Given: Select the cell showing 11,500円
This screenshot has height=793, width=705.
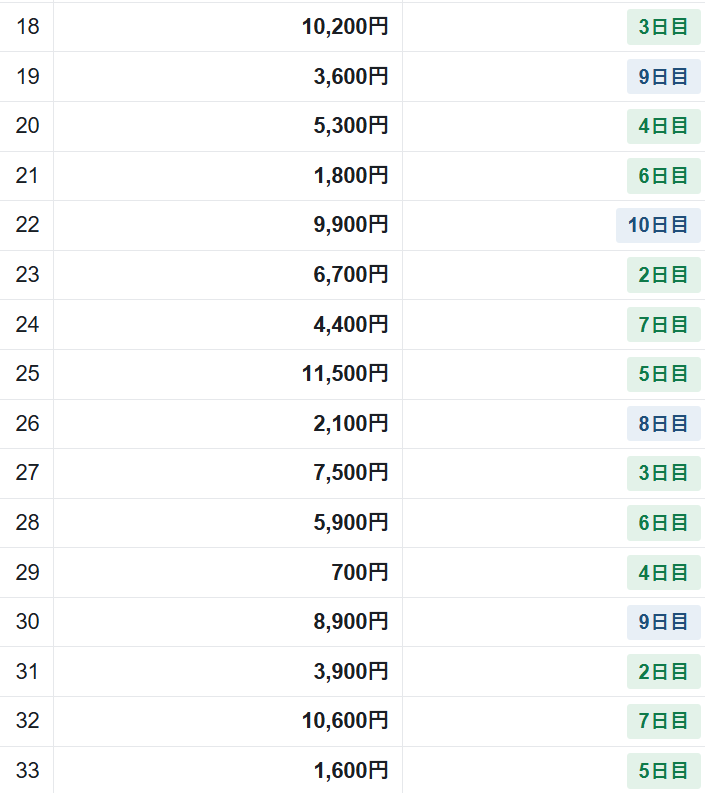Looking at the screenshot, I should tap(228, 374).
